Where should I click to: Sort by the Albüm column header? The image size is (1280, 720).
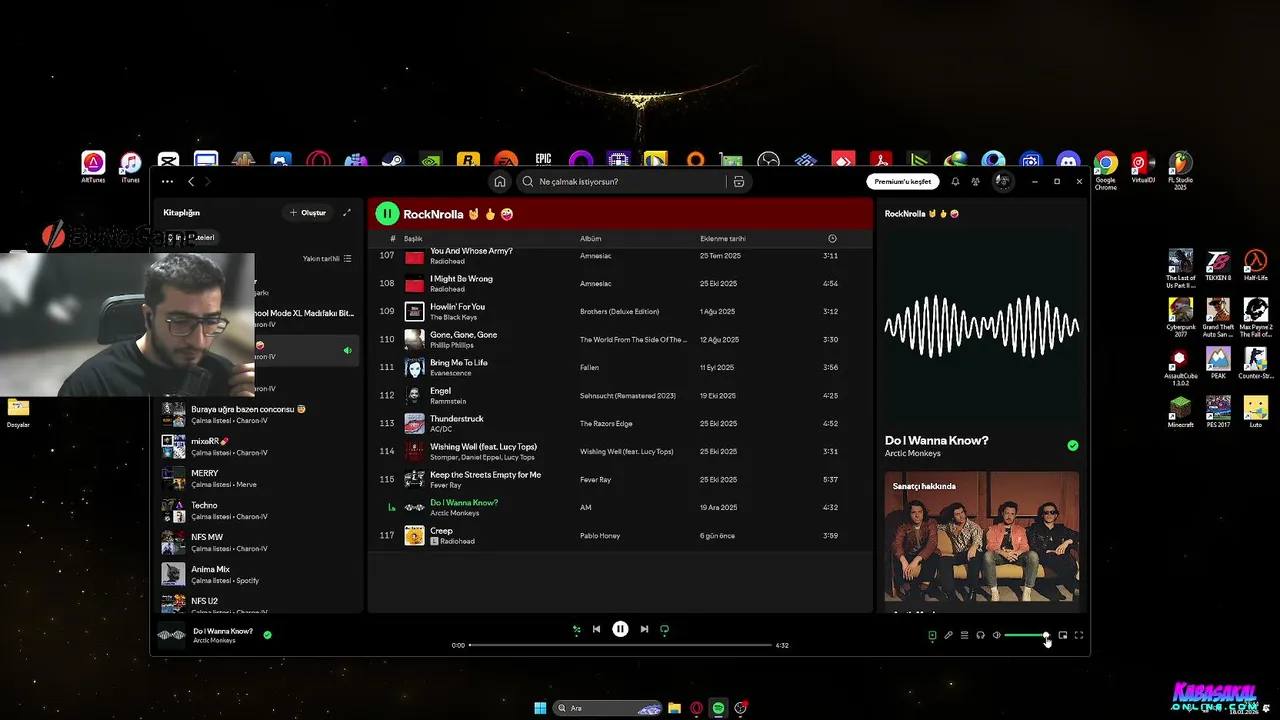pos(590,239)
